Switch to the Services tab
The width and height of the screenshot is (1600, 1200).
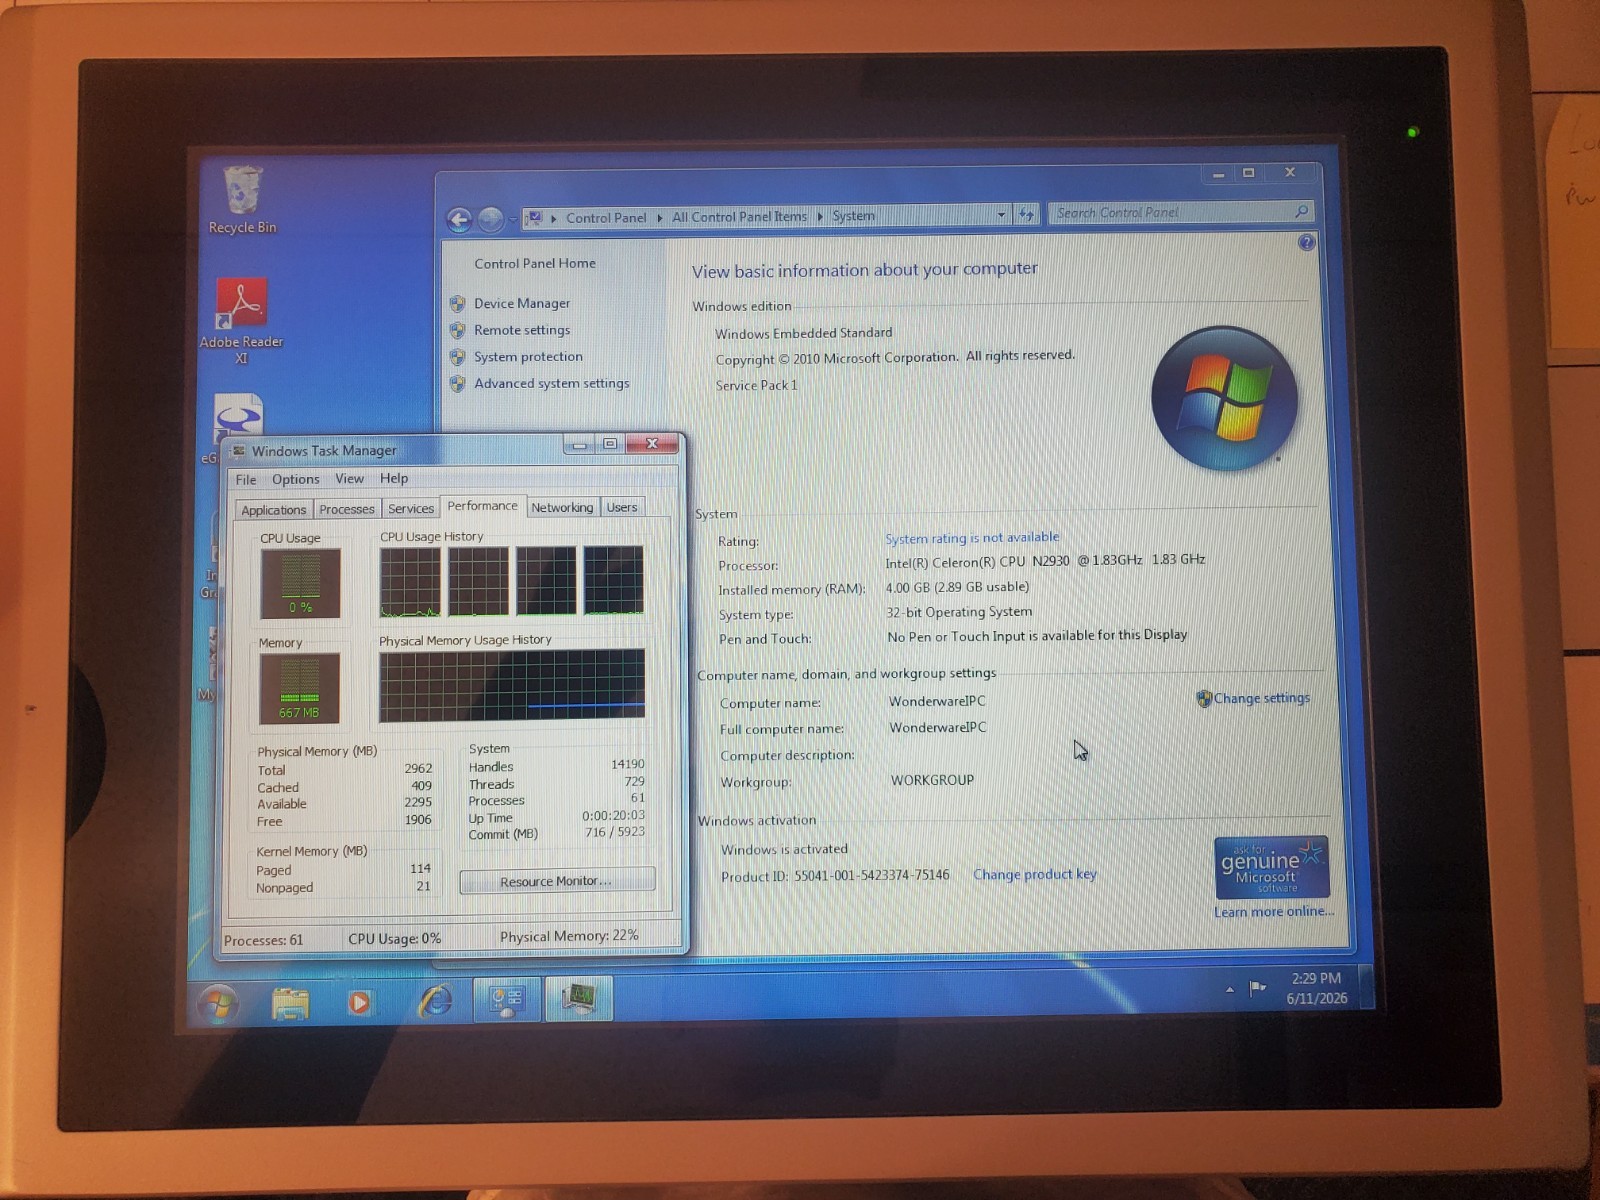point(410,508)
